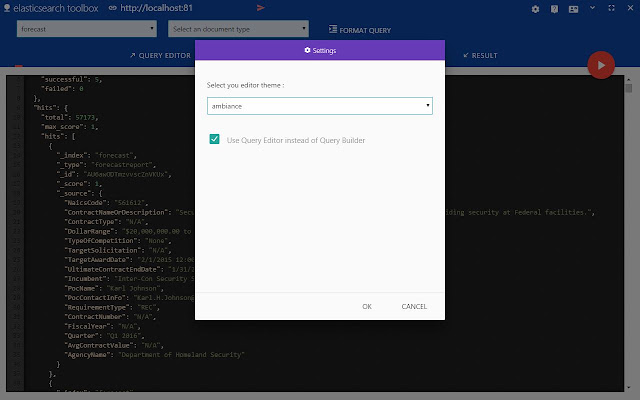
Task: Expand the header chevron-down menu
Action: (592, 8)
